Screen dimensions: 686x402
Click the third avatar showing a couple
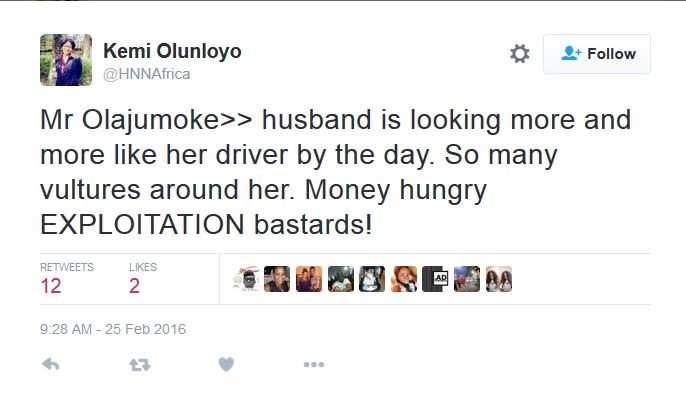[x=309, y=279]
